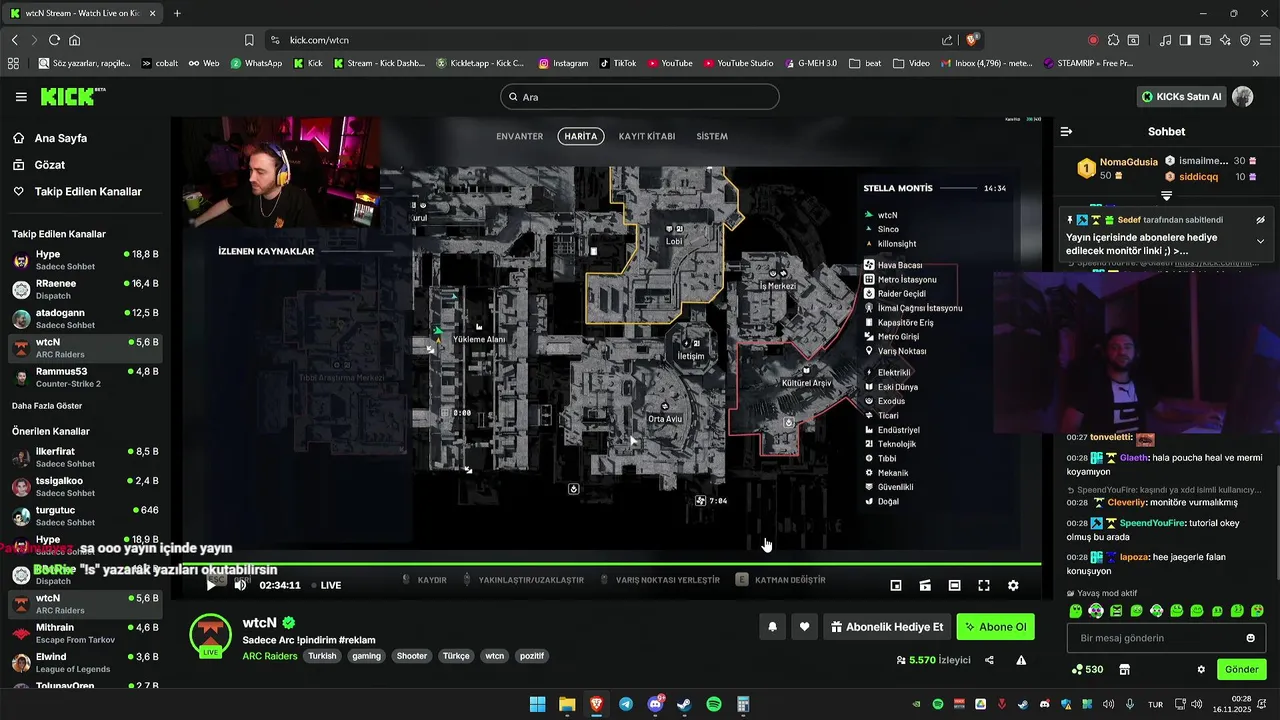Reload the page
The height and width of the screenshot is (720, 1280).
54,40
